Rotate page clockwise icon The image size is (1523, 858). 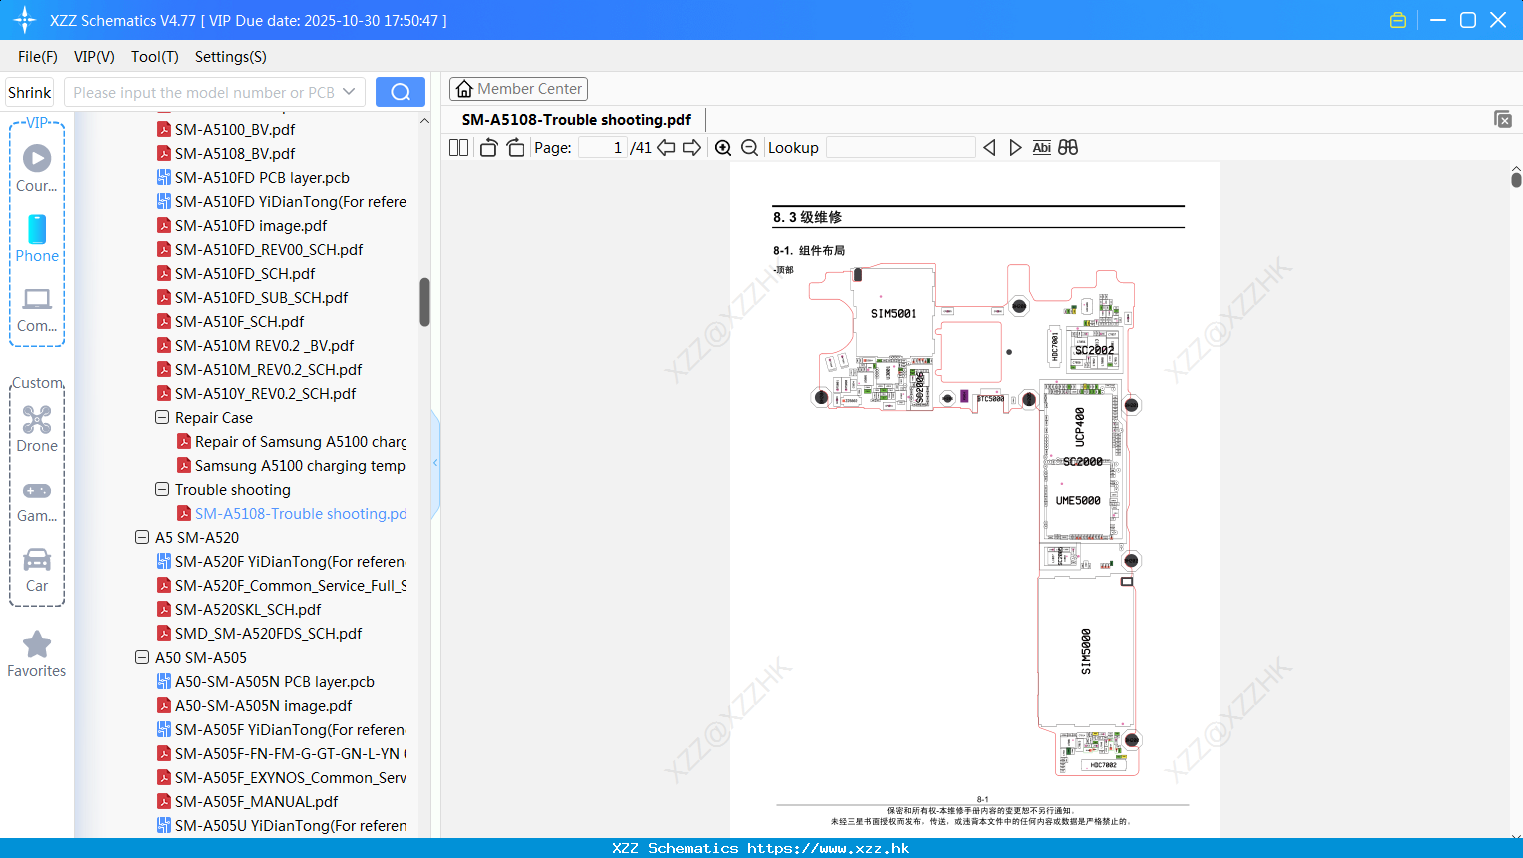point(515,147)
